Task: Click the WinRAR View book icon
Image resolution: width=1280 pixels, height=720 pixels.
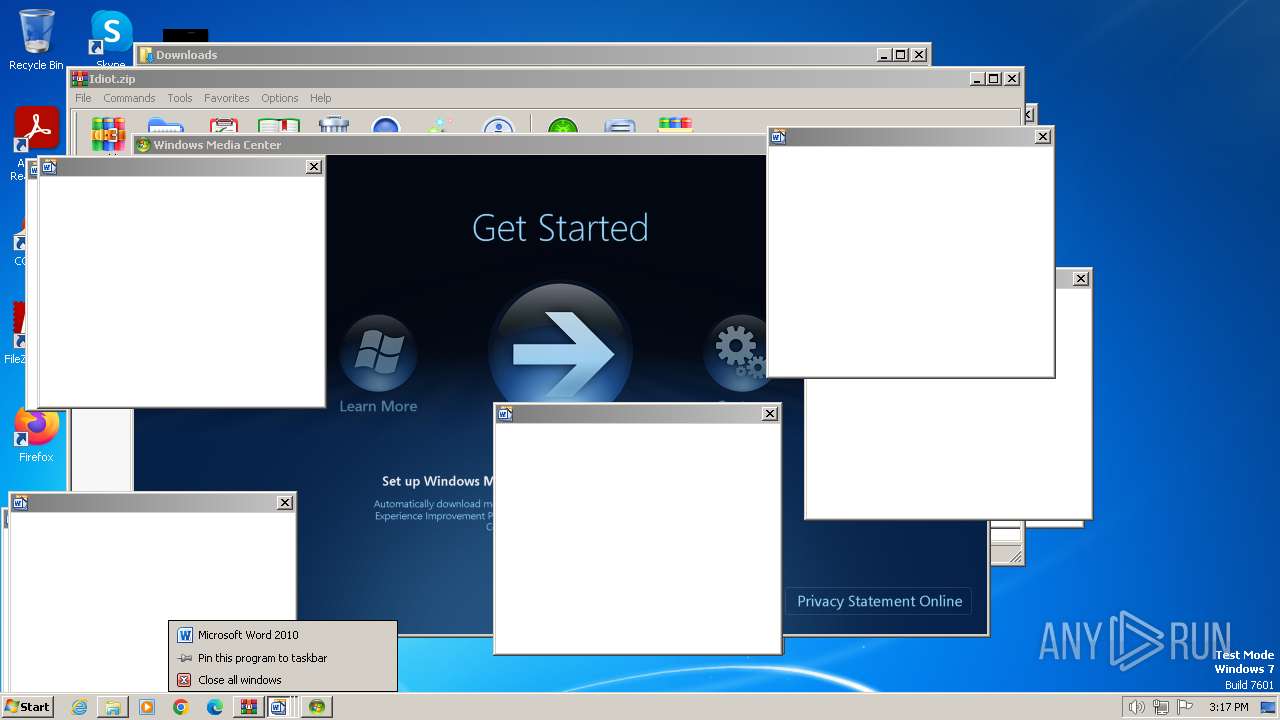Action: click(x=279, y=125)
